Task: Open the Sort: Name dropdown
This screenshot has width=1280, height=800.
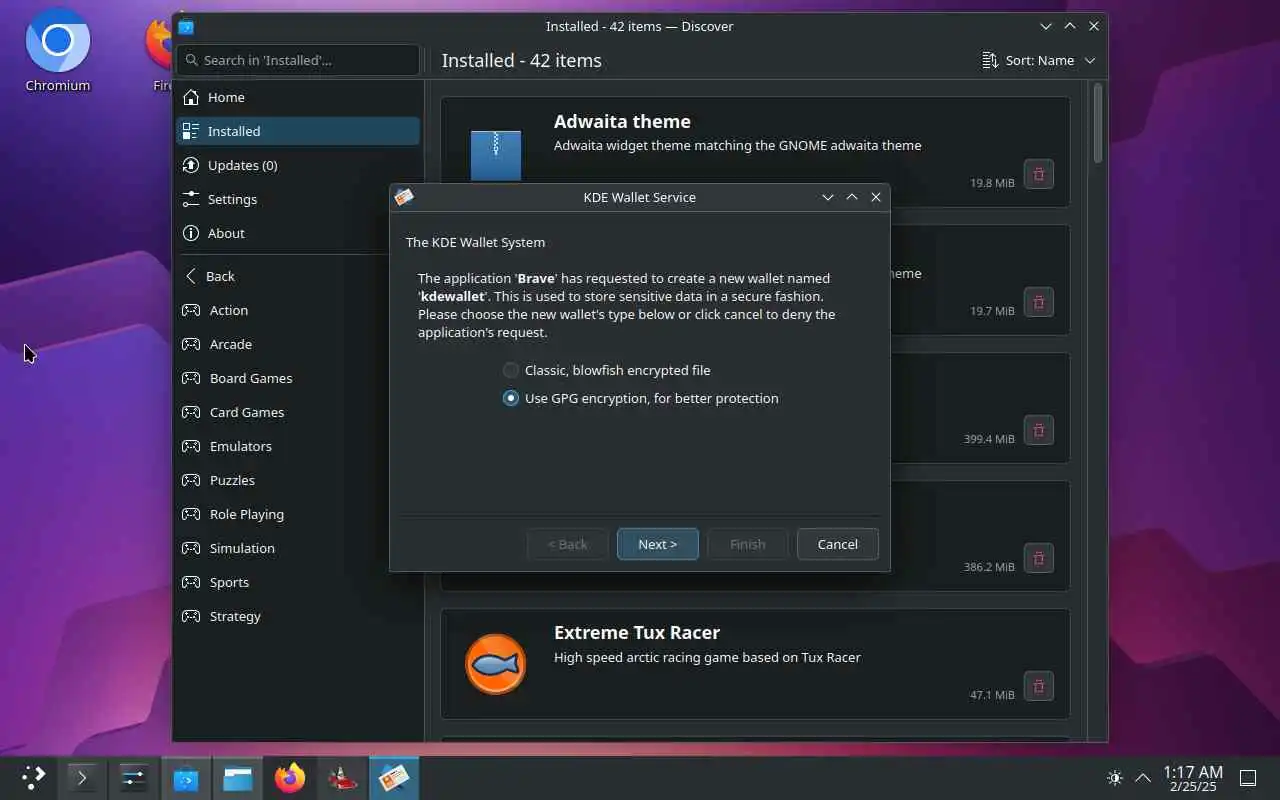Action: (x=1039, y=60)
